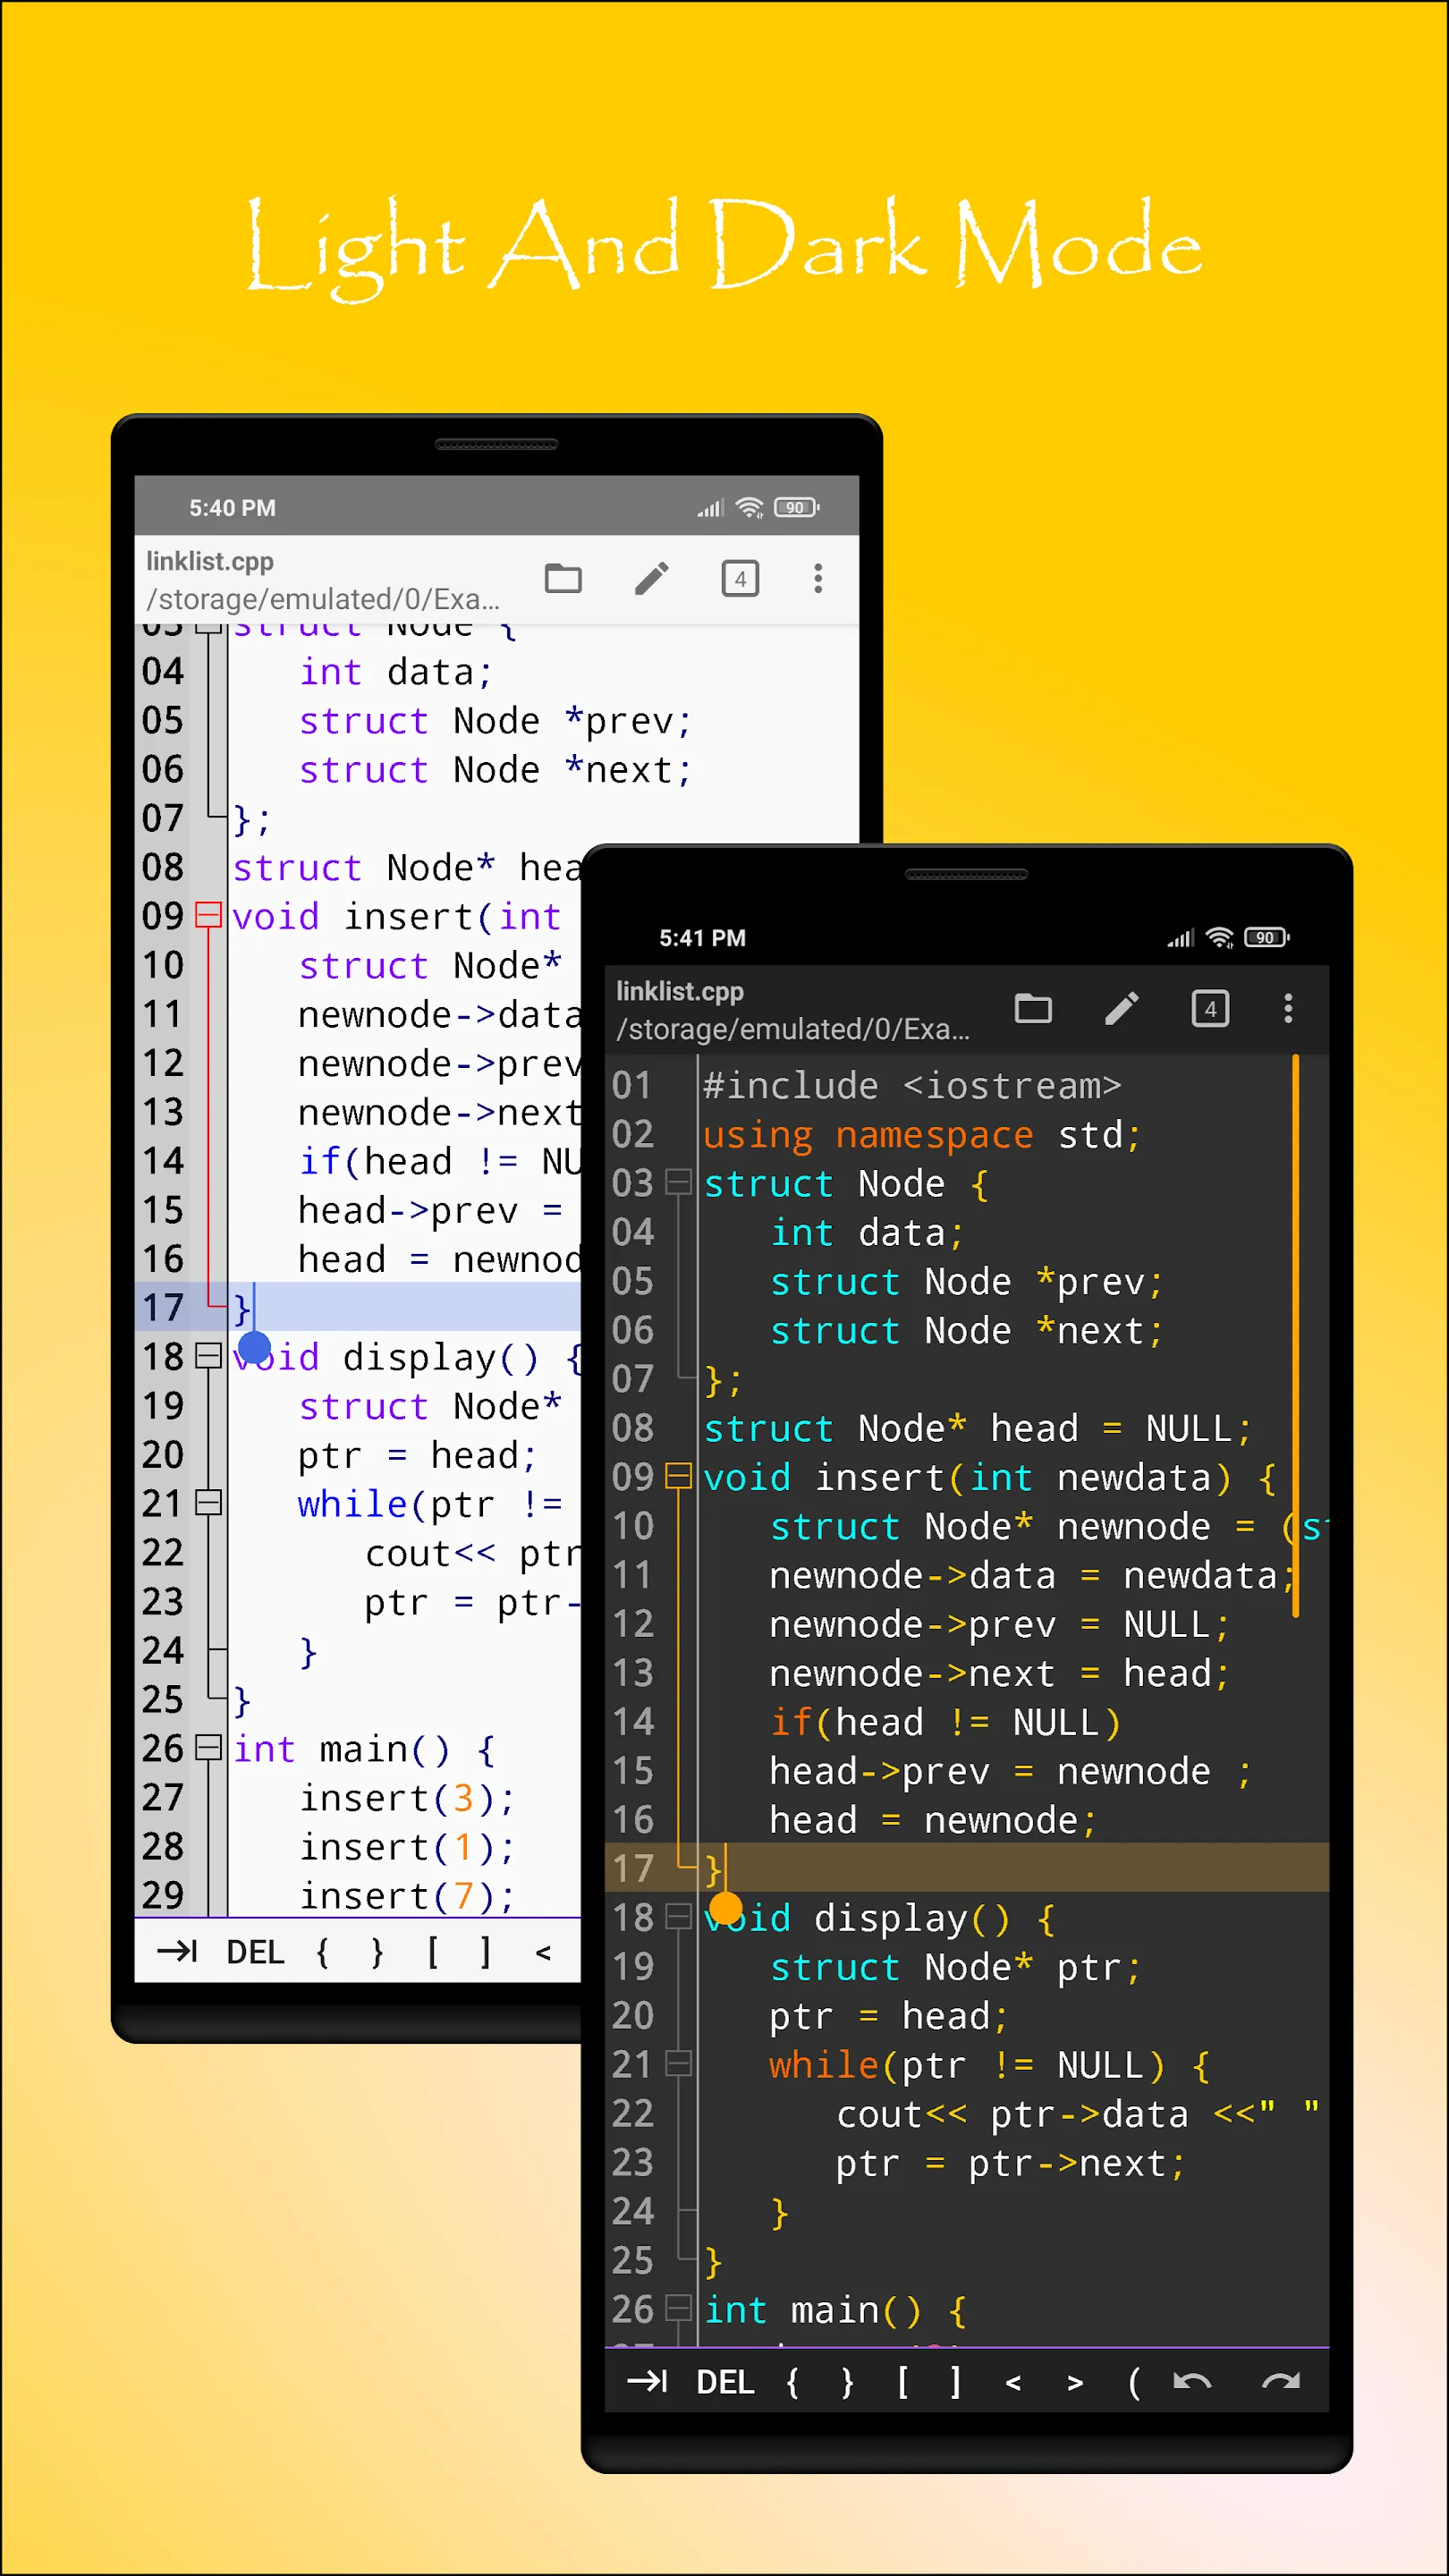Tap pencil edit icon in light phone
This screenshot has height=2576, width=1449.
pyautogui.click(x=652, y=578)
